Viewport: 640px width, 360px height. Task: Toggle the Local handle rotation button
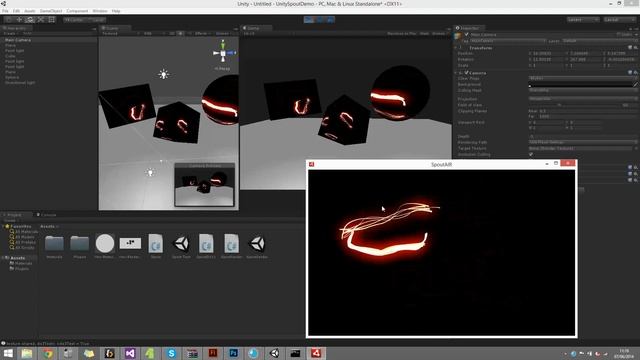96,20
